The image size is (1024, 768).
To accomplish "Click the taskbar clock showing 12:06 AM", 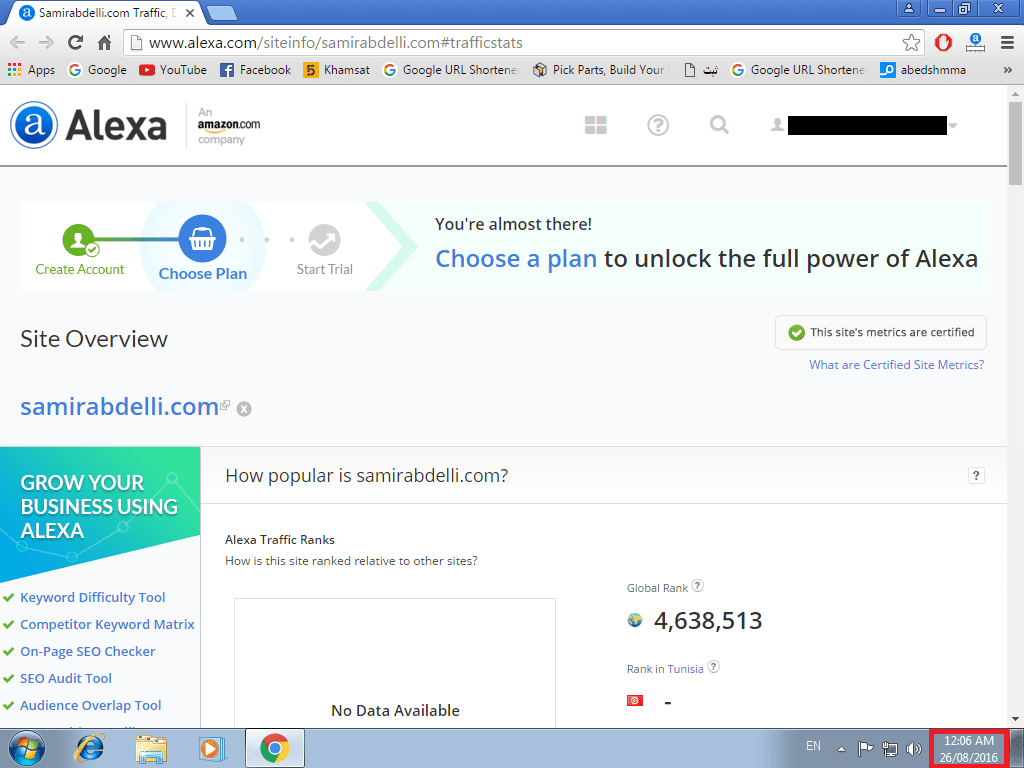I will [968, 749].
